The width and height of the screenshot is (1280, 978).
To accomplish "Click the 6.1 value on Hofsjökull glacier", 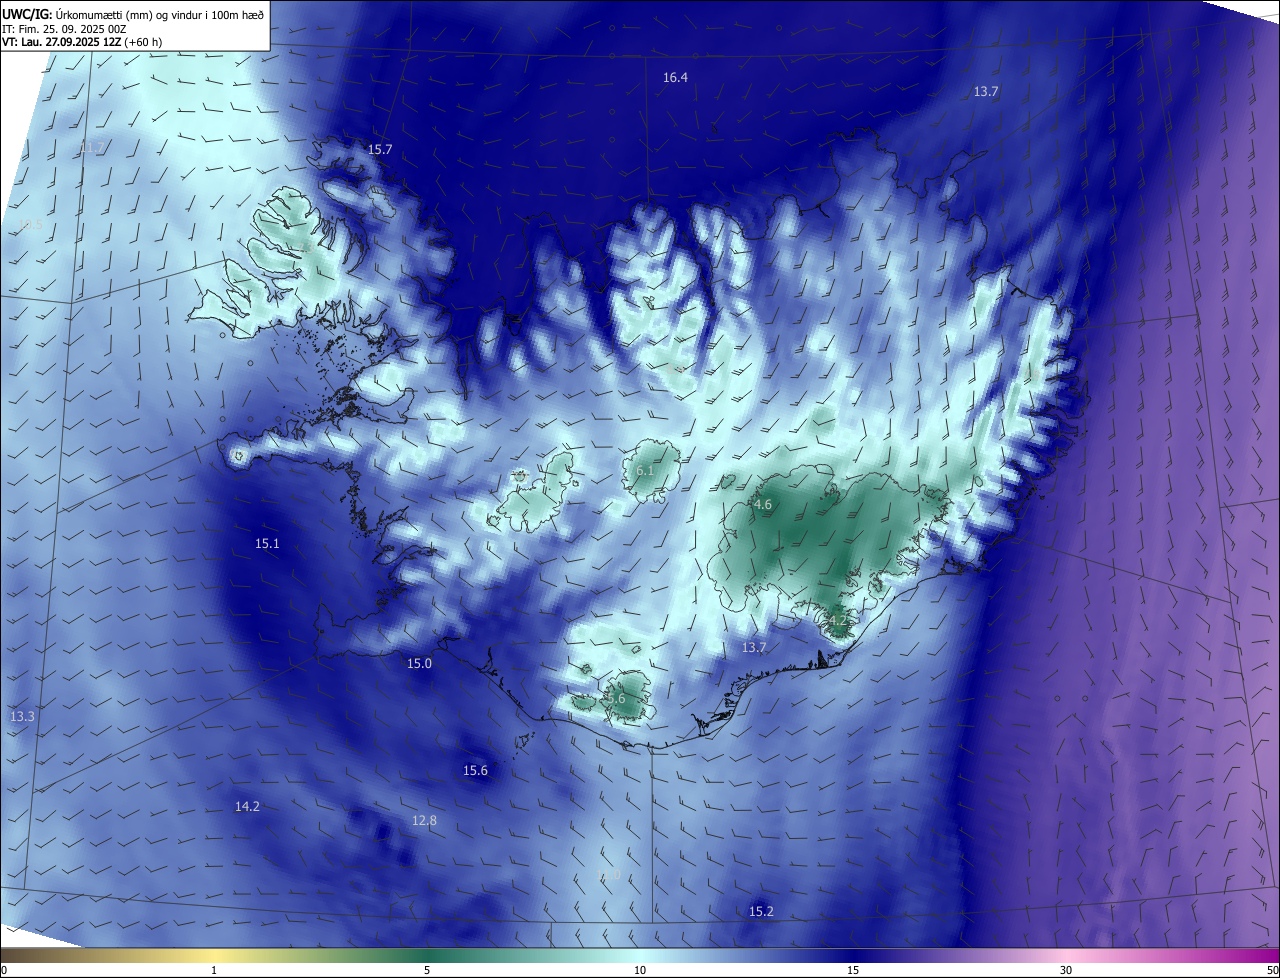I will pyautogui.click(x=645, y=470).
